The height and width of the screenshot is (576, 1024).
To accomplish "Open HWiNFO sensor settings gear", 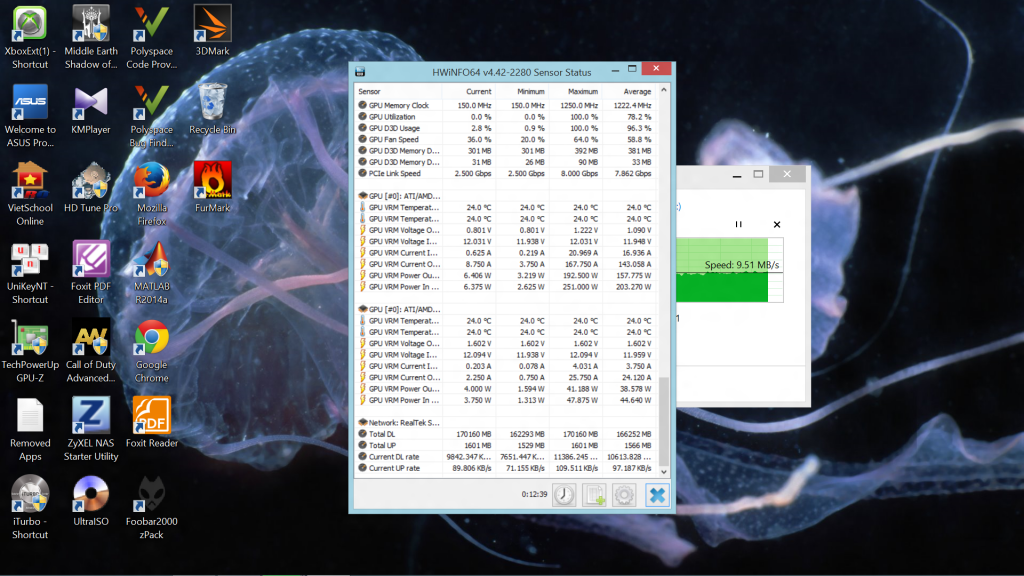I will (x=625, y=494).
